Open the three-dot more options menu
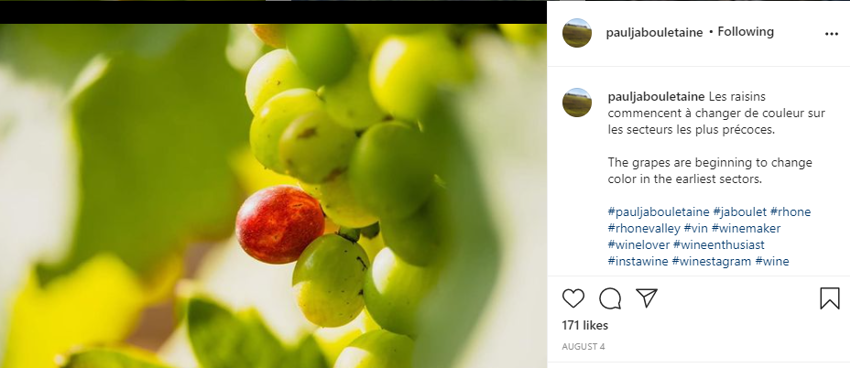 pyautogui.click(x=831, y=34)
